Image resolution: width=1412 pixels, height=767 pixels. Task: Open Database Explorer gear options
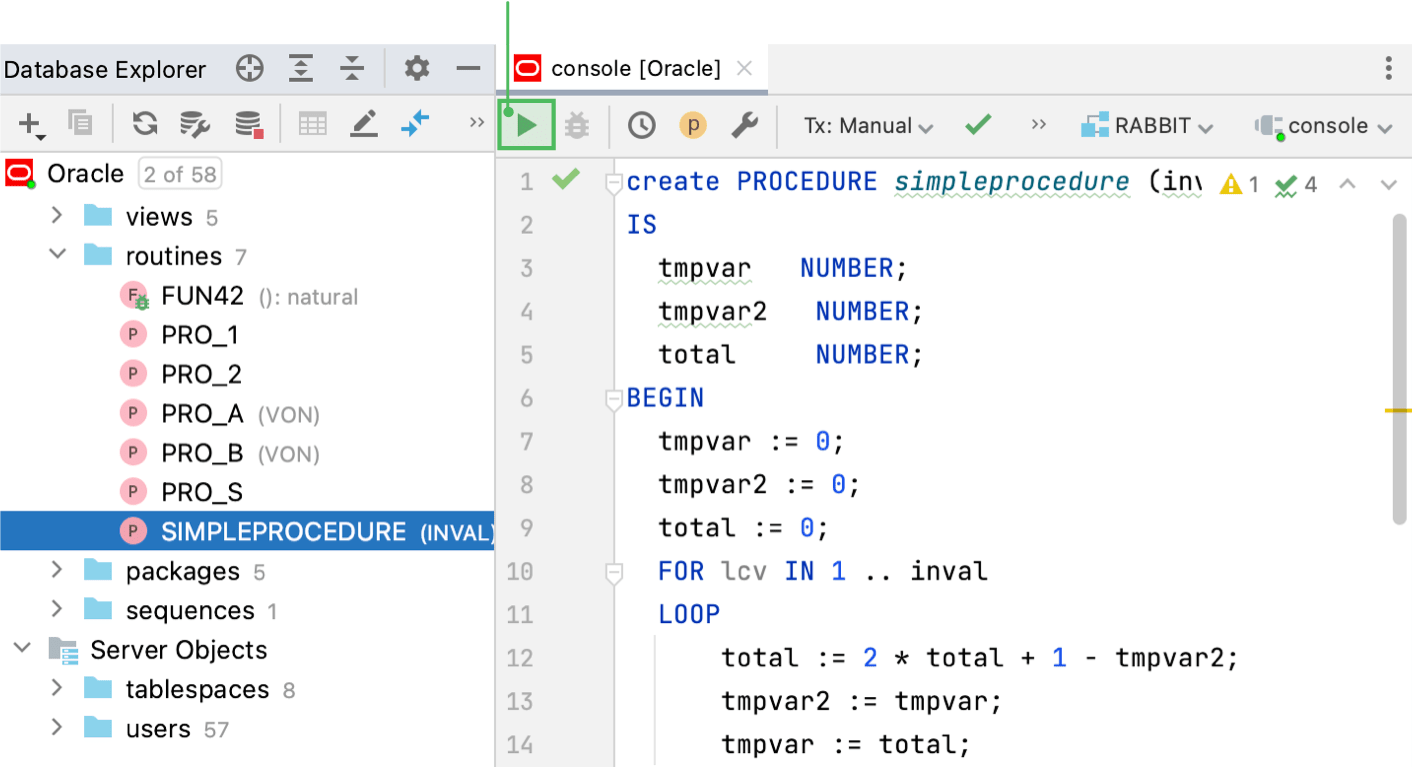417,69
